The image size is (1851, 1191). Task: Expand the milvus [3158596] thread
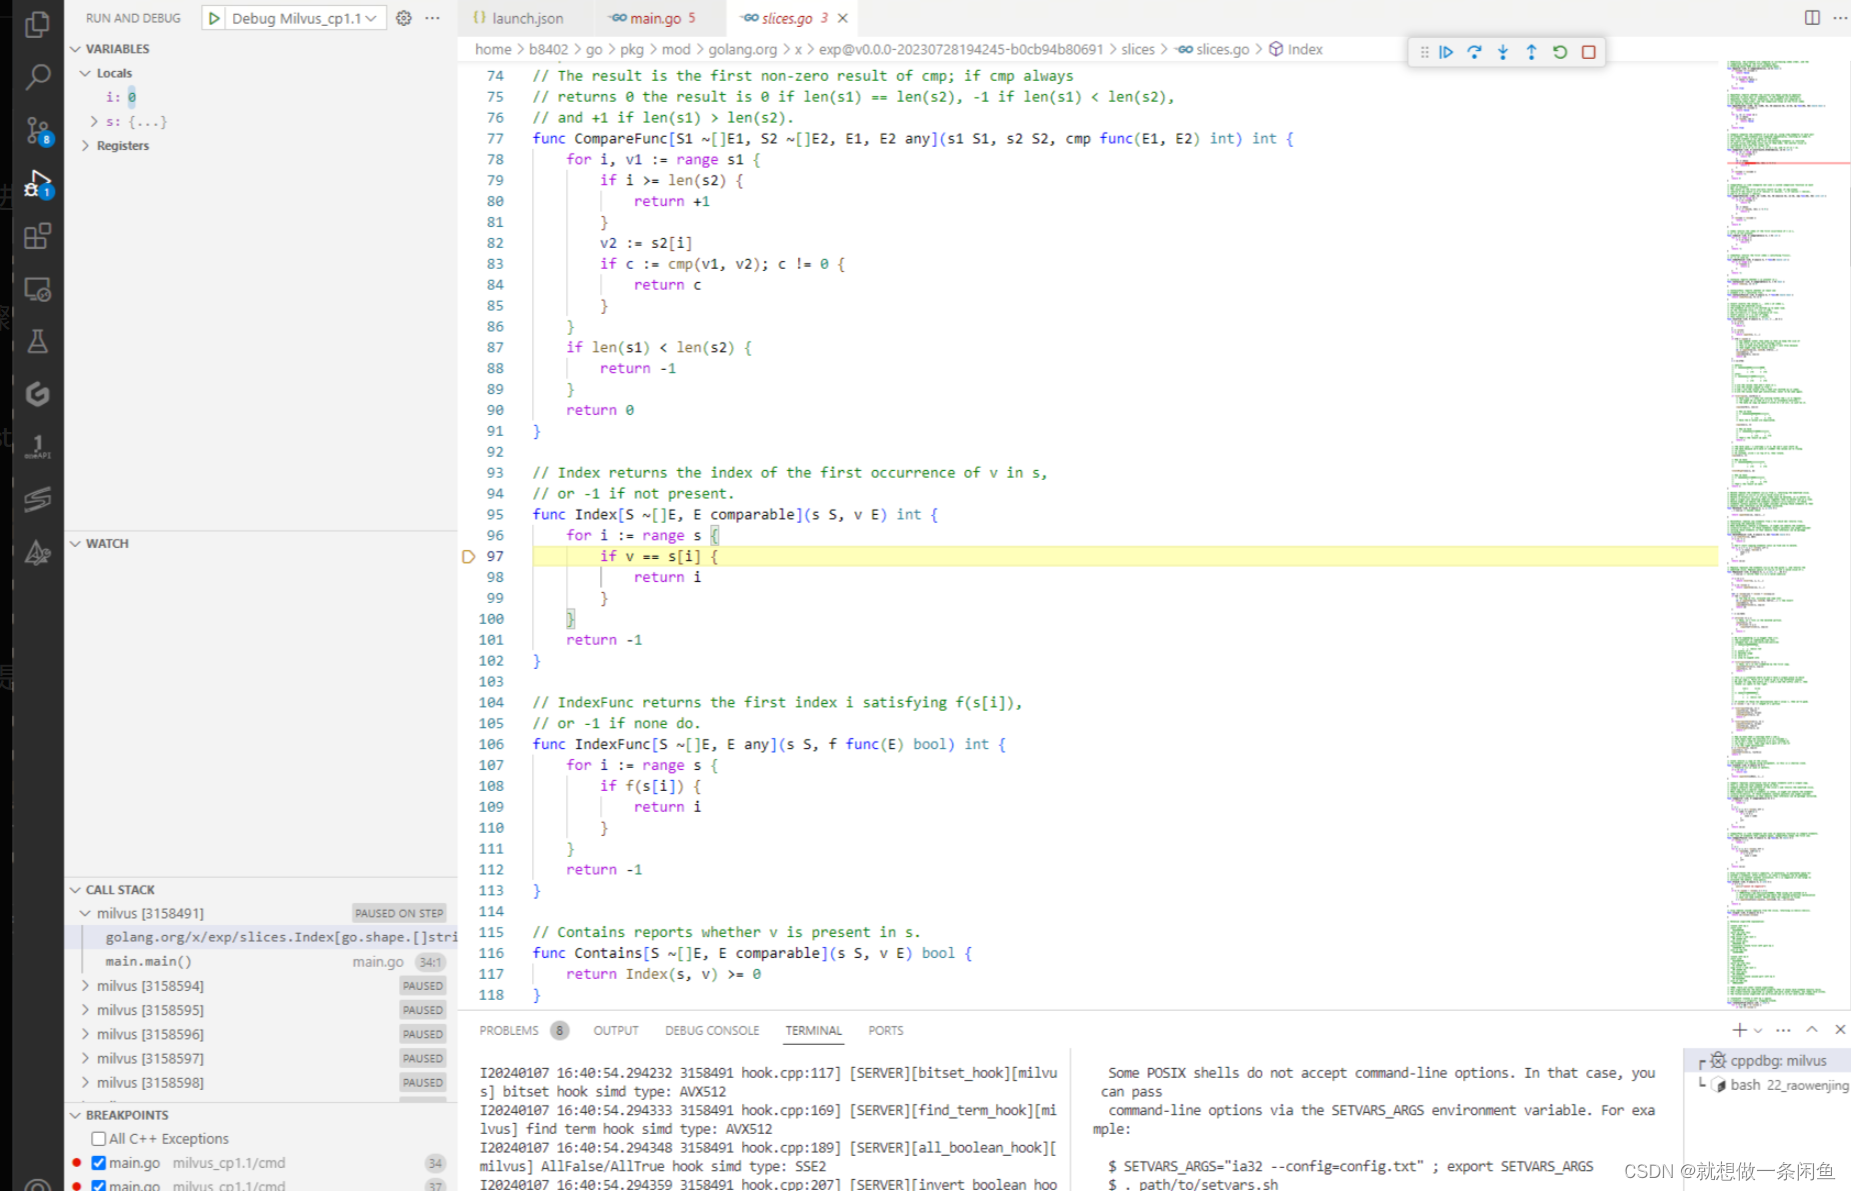86,1034
